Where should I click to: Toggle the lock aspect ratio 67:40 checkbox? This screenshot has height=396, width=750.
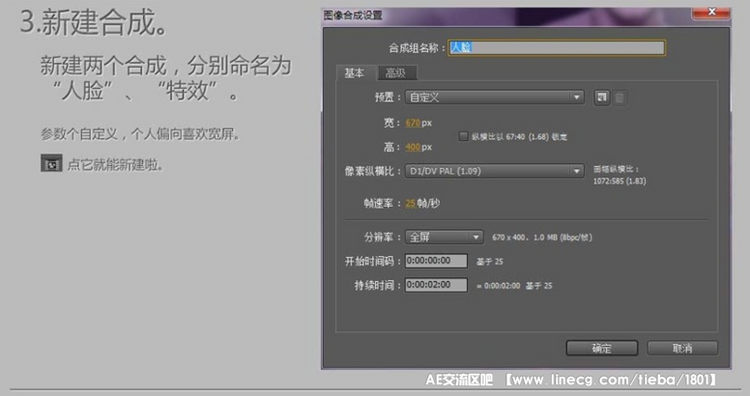[x=463, y=136]
